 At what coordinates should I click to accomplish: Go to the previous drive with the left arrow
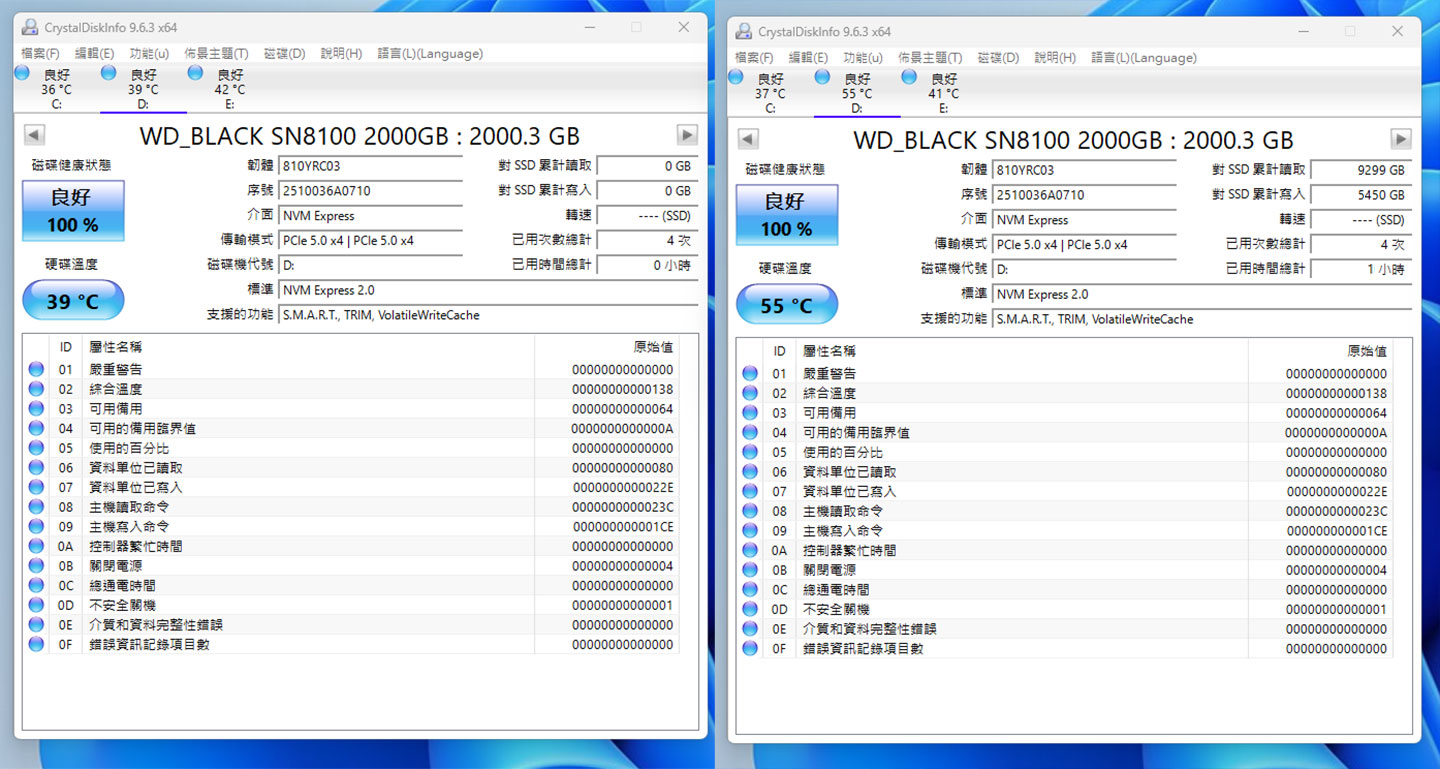point(33,134)
